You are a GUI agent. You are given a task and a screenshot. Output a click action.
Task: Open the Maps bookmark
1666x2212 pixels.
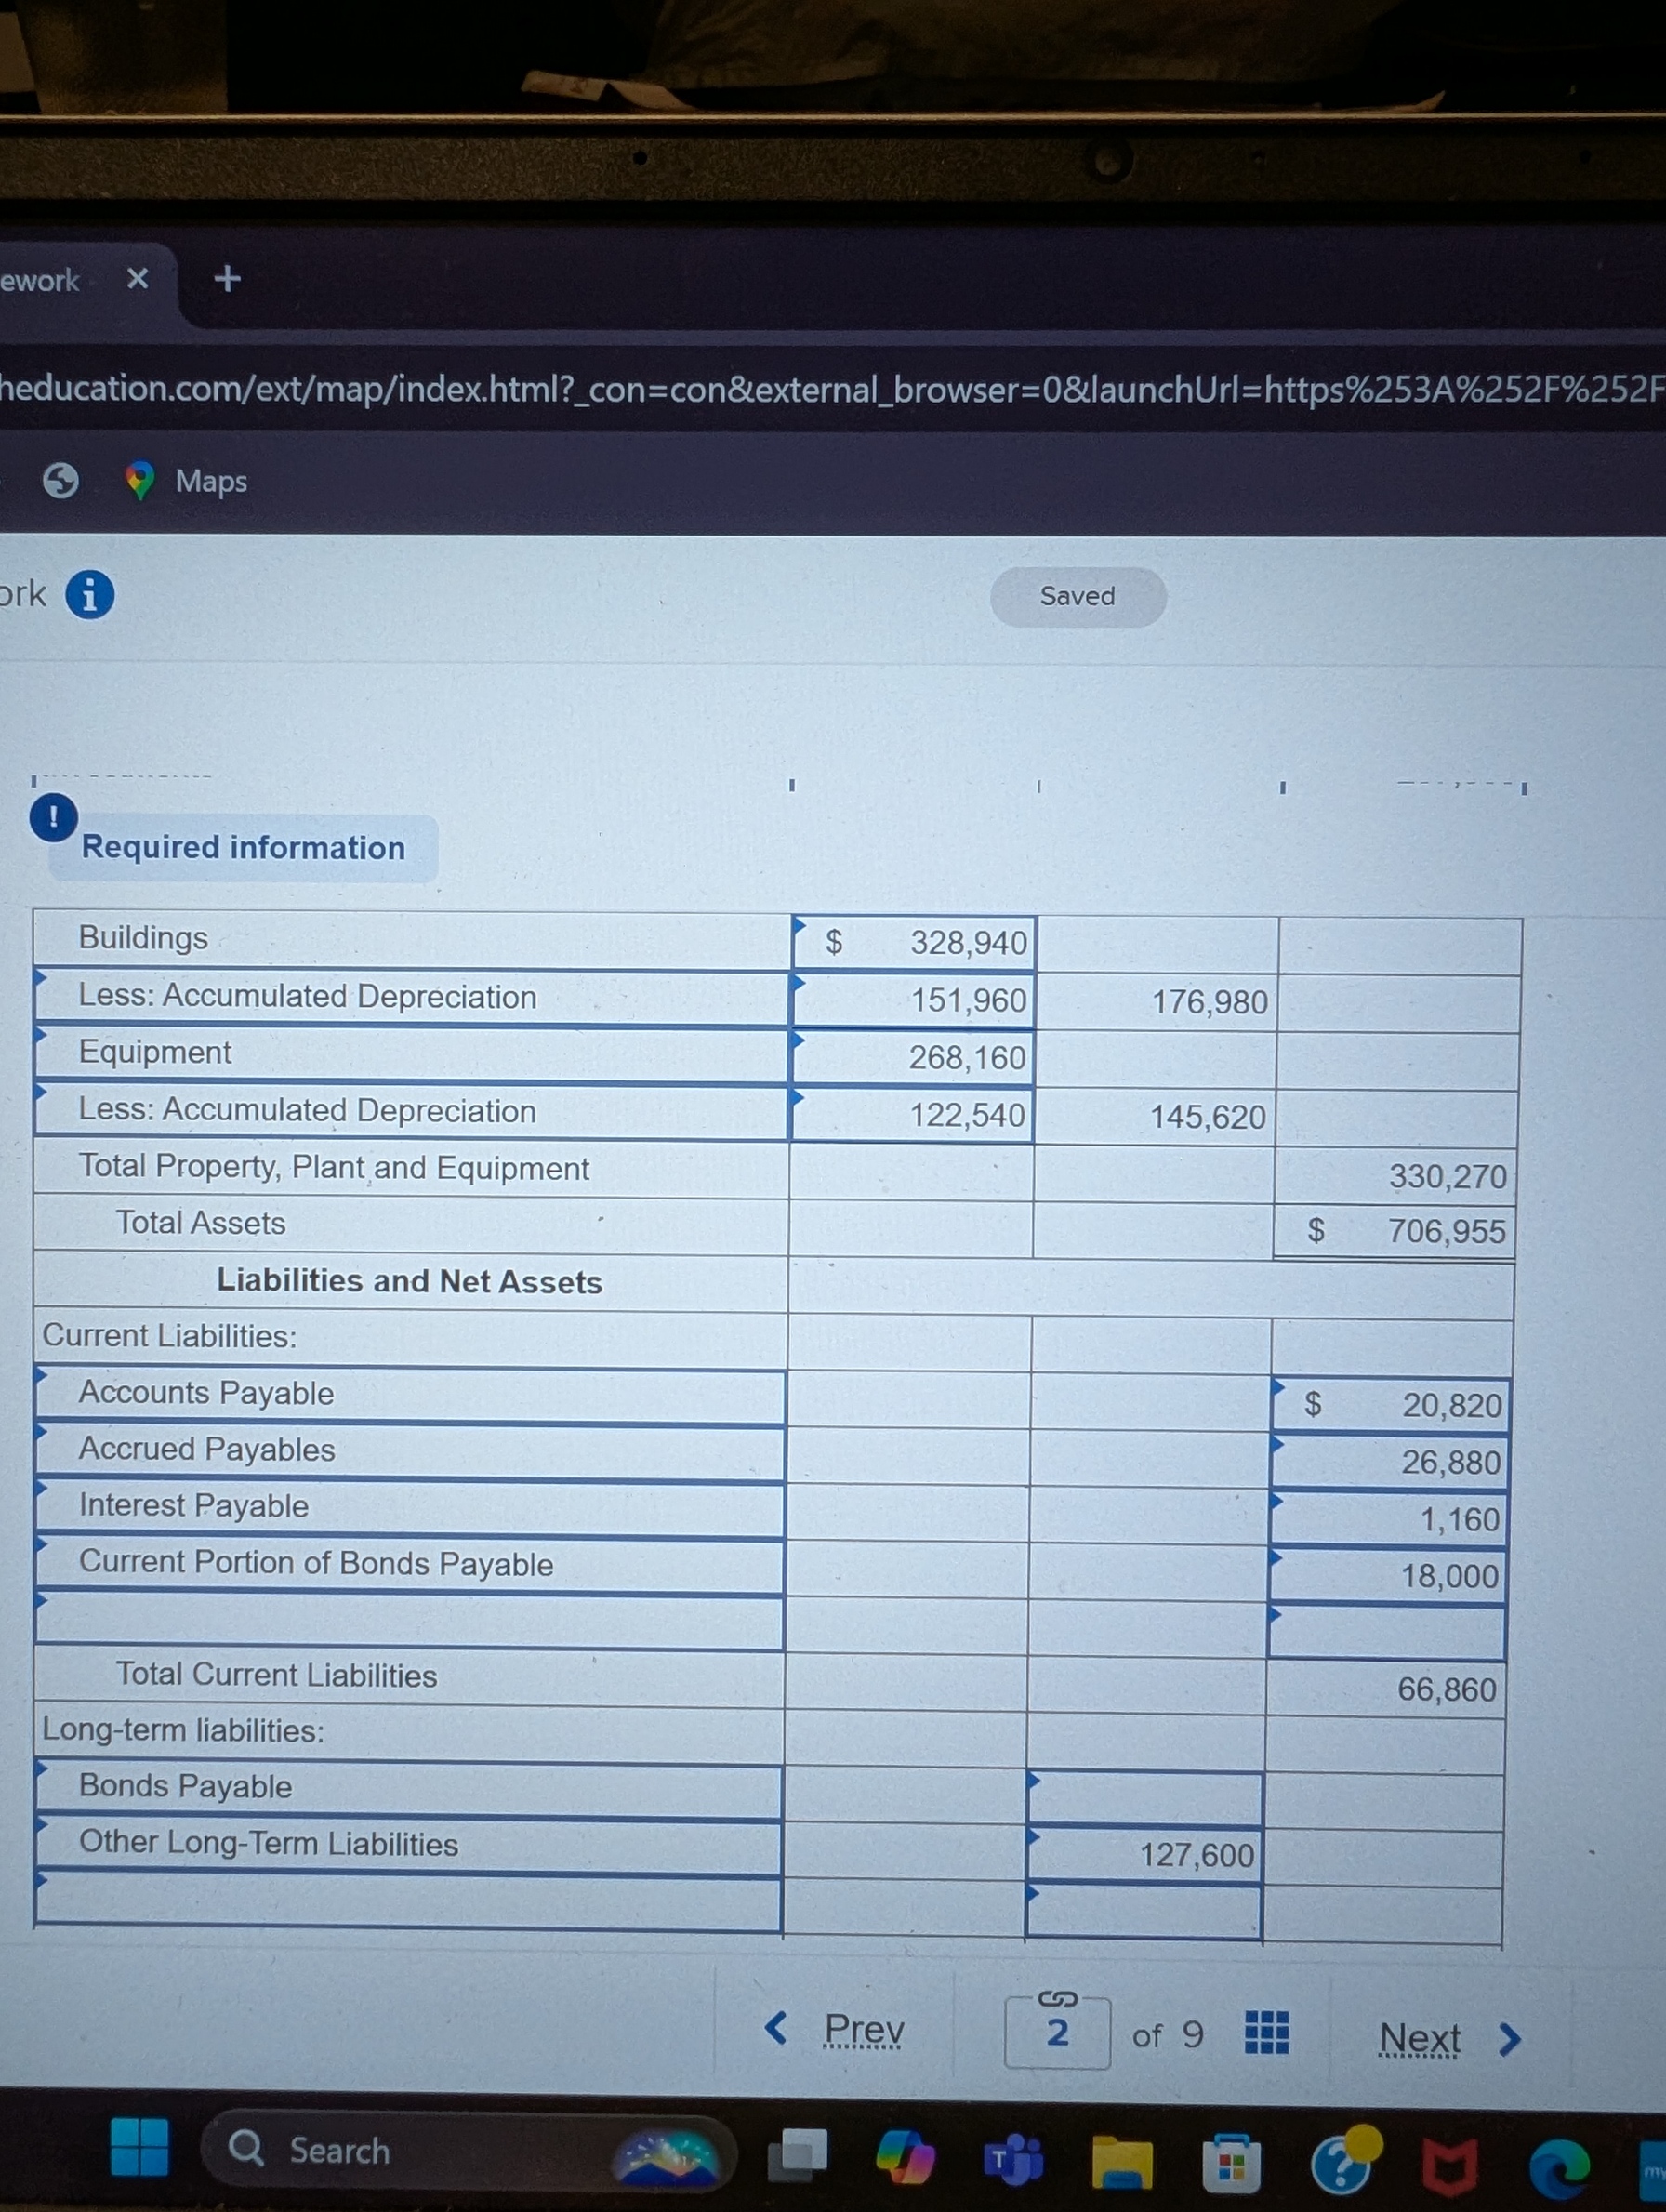pos(187,481)
